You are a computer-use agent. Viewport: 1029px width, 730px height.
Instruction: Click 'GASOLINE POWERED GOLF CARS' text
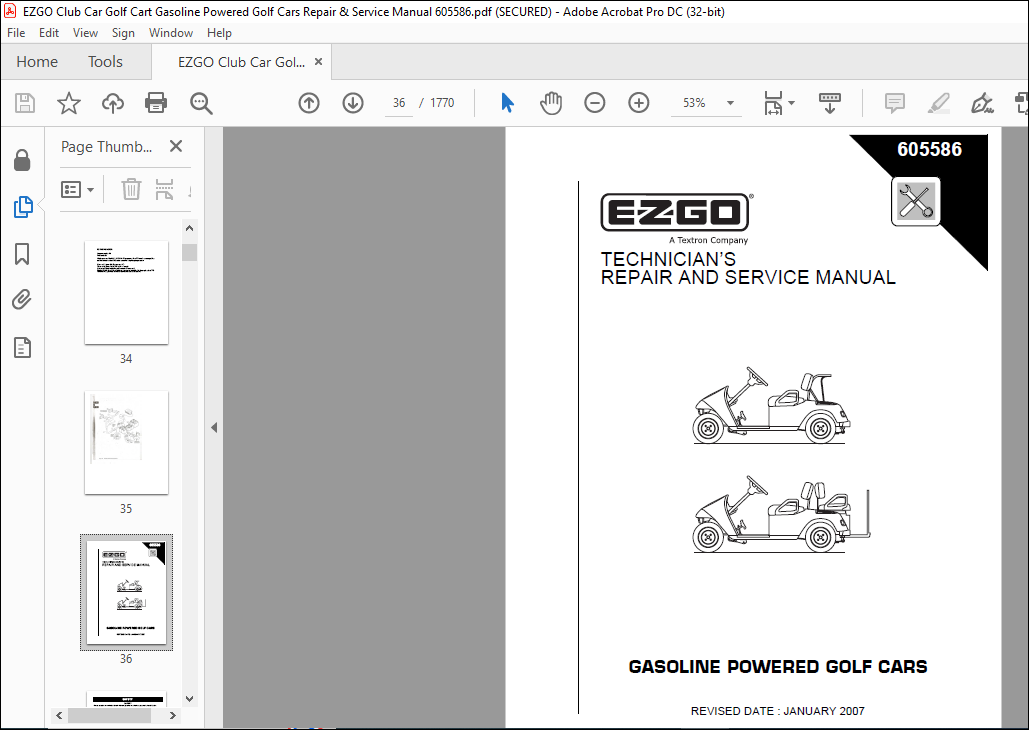pyautogui.click(x=778, y=667)
